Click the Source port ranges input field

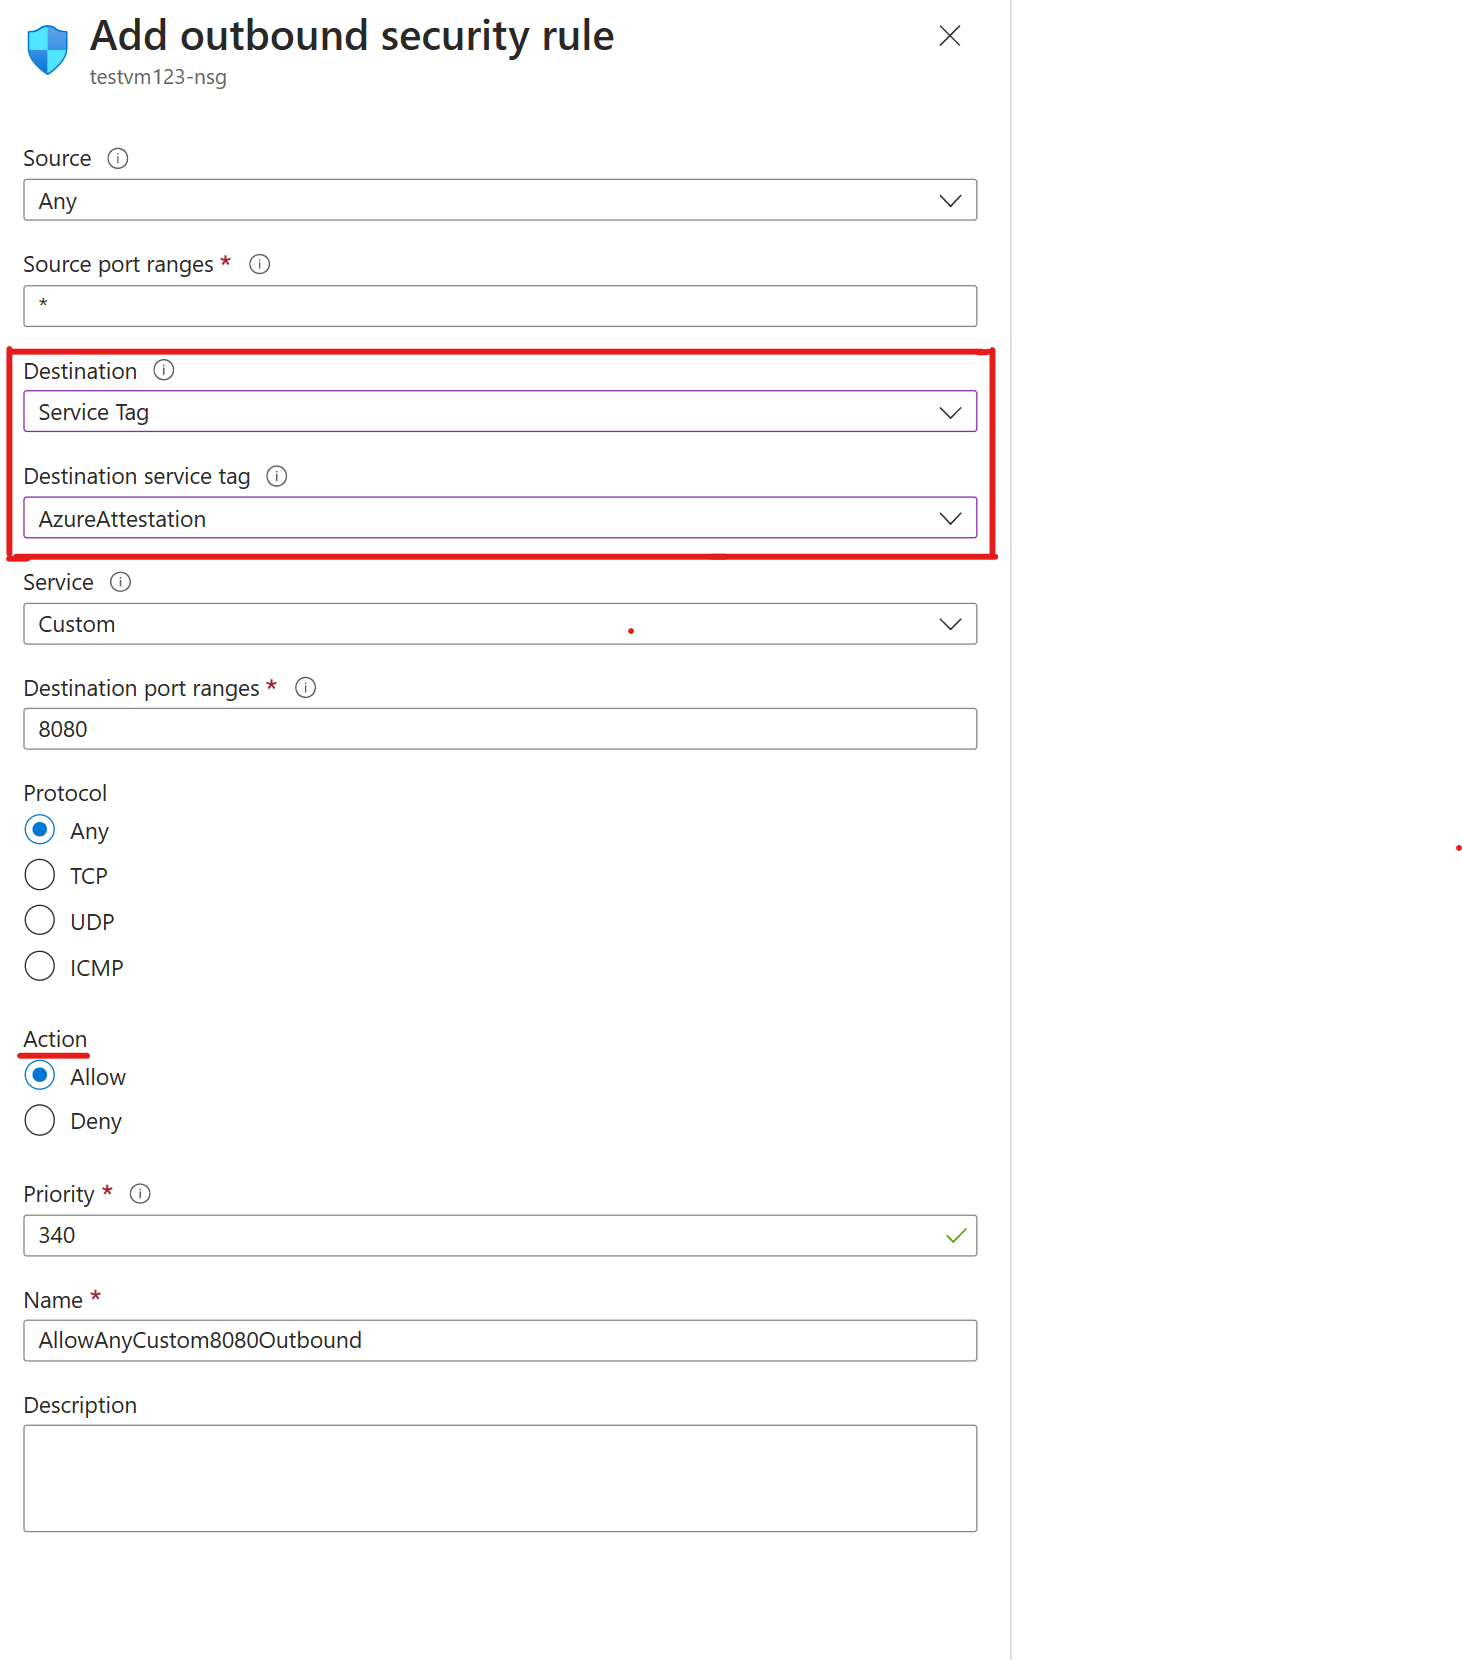(500, 306)
